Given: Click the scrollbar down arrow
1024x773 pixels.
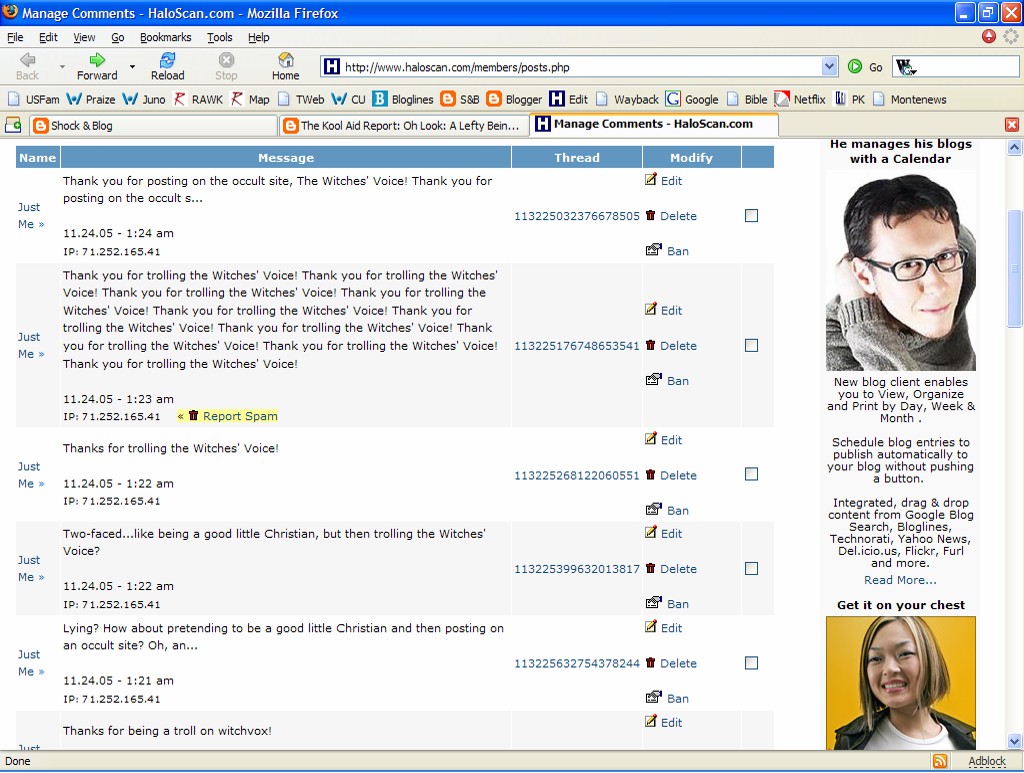Looking at the screenshot, I should (1014, 741).
